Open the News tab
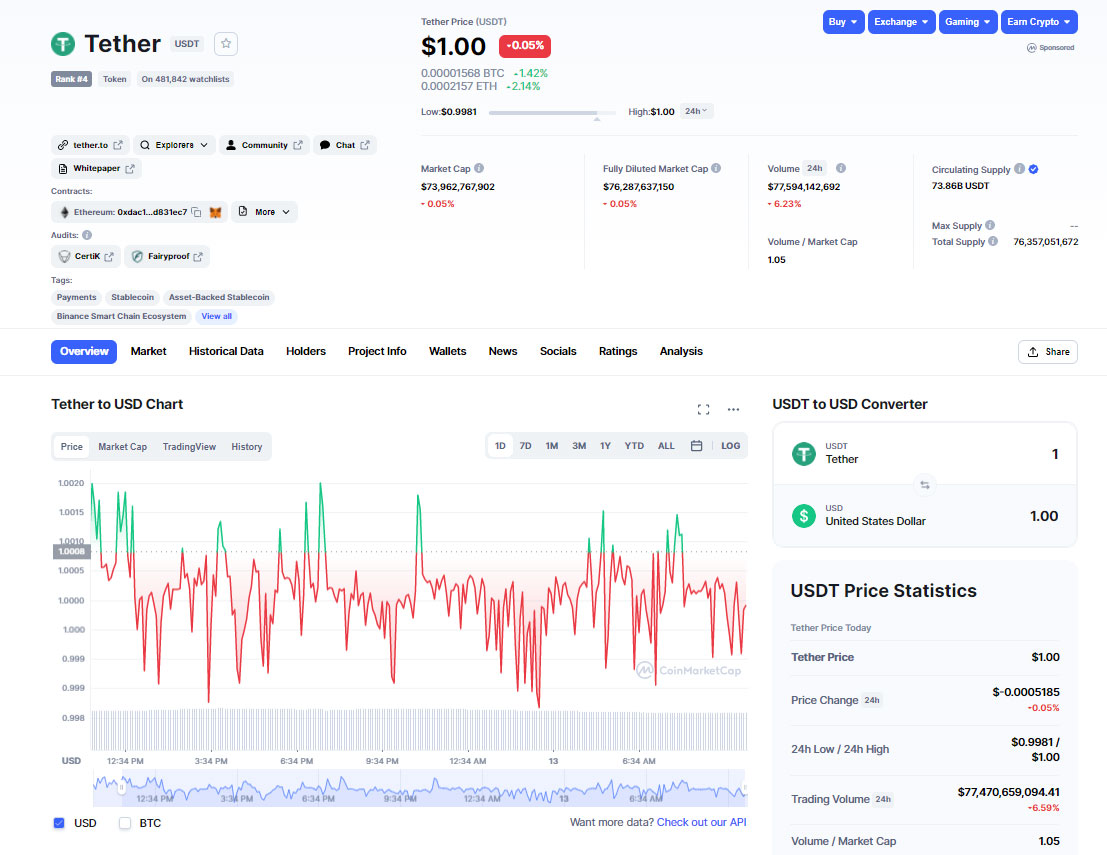The width and height of the screenshot is (1107, 855). [503, 352]
